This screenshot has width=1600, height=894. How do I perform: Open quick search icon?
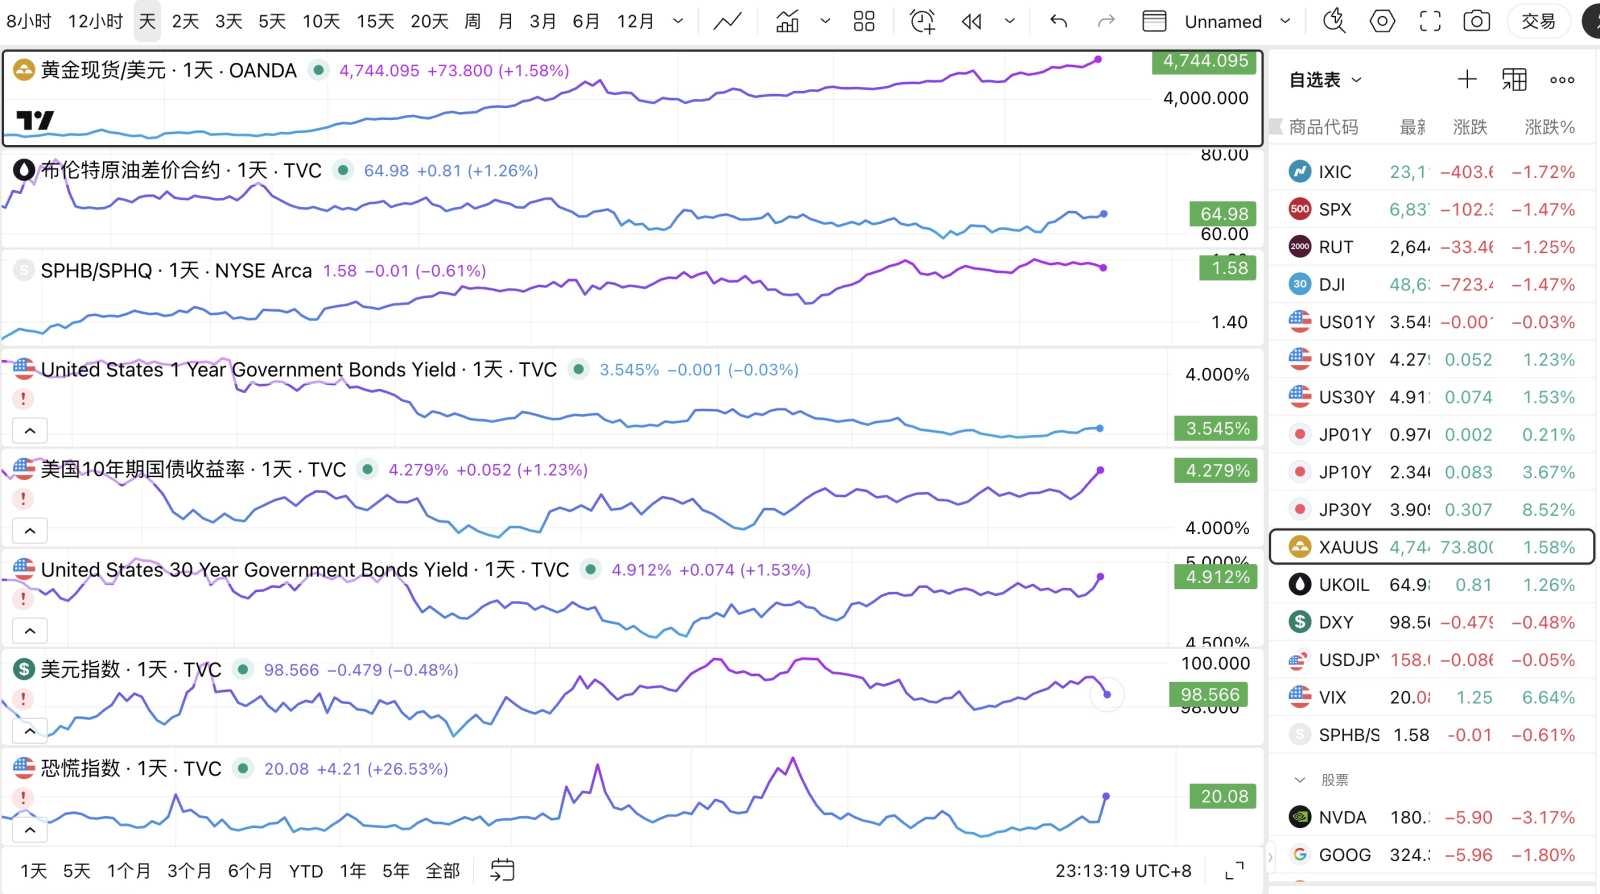pyautogui.click(x=1334, y=21)
